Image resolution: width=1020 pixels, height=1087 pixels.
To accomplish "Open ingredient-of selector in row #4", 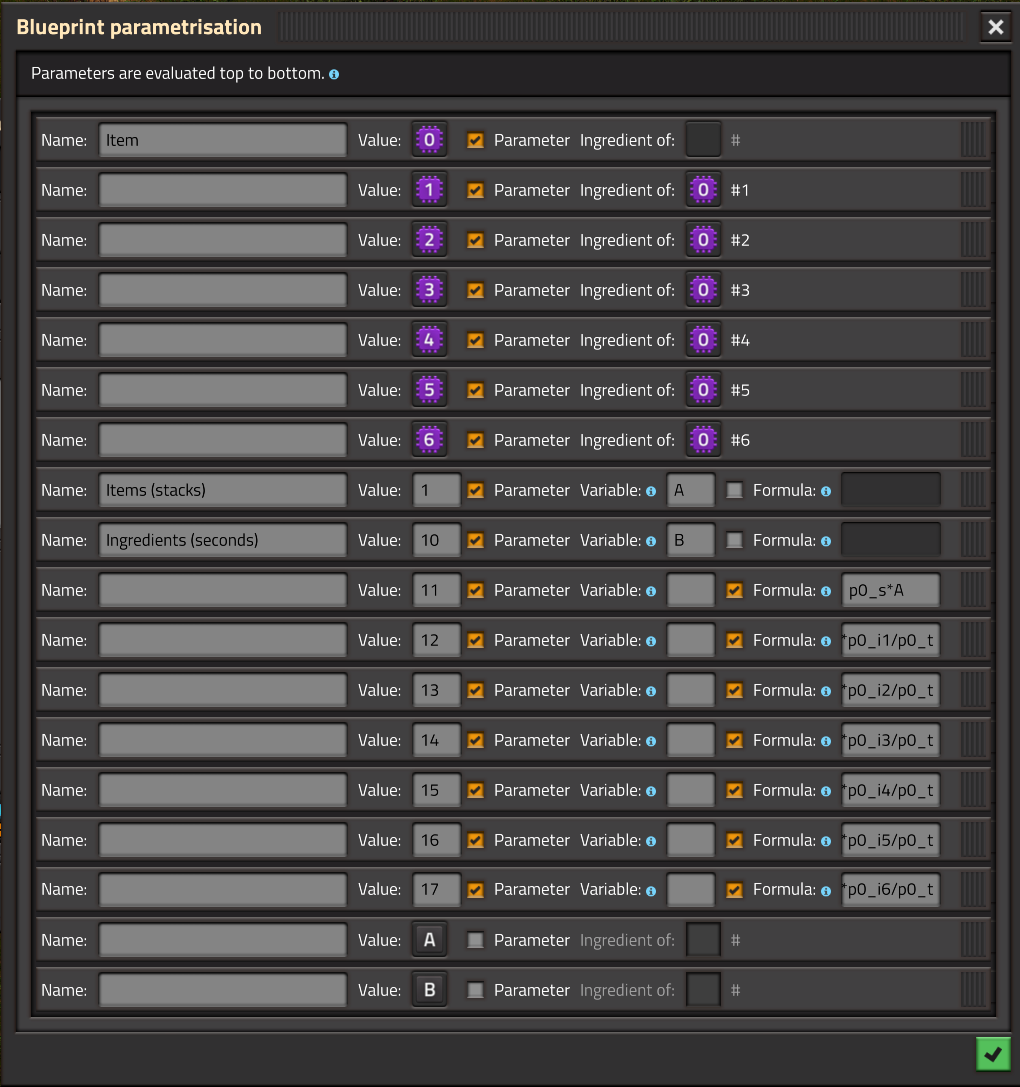I will pyautogui.click(x=703, y=340).
